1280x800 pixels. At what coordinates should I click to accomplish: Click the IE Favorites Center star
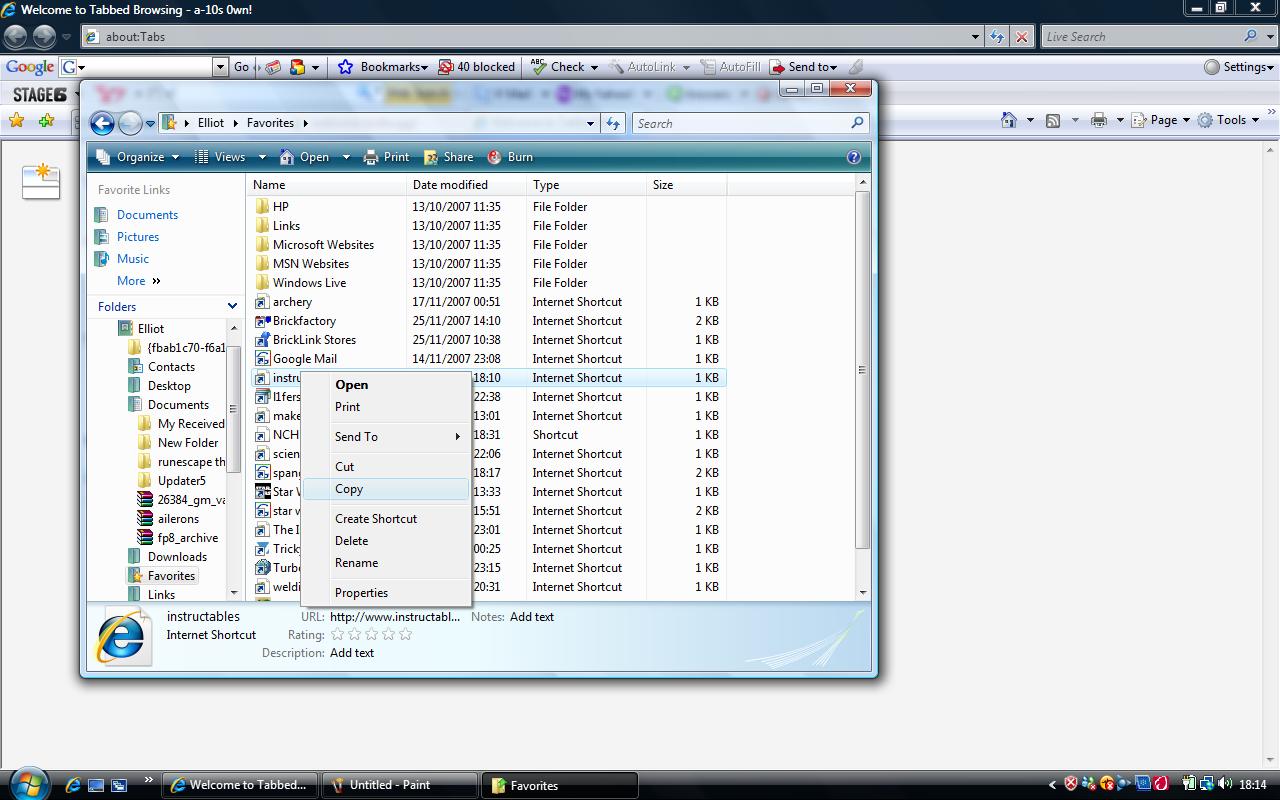[16, 120]
